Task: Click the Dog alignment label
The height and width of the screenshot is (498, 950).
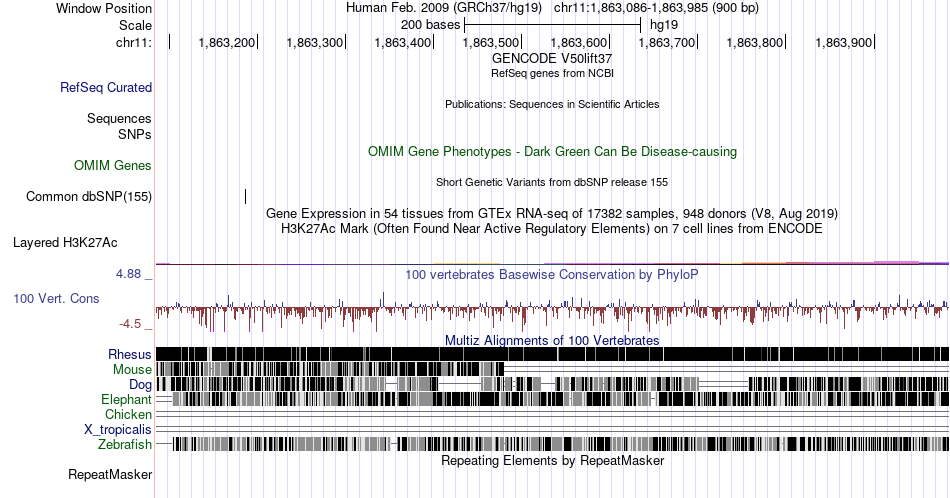Action: tap(140, 384)
